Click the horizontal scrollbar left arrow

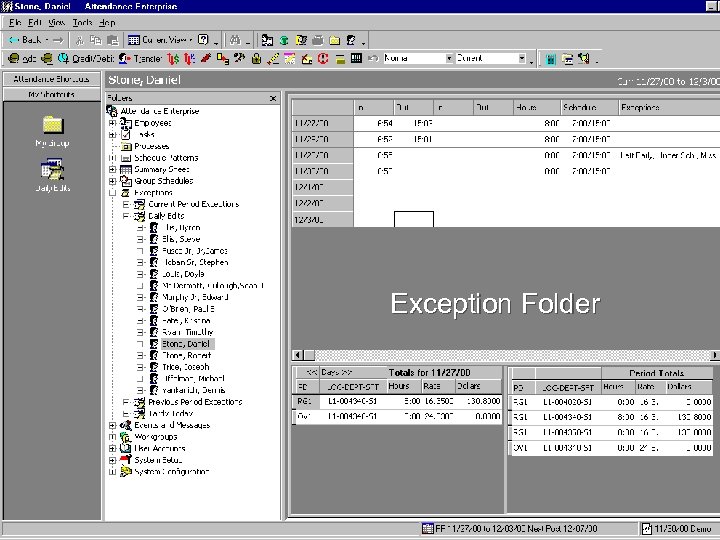tap(298, 355)
